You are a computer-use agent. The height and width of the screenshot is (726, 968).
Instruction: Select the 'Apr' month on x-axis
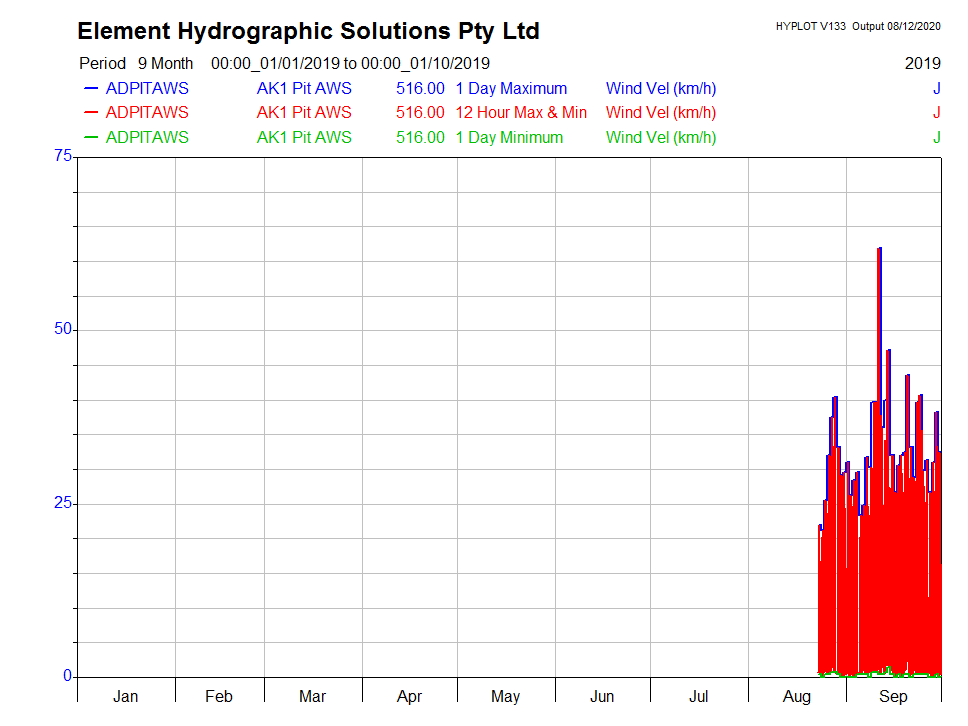point(409,696)
